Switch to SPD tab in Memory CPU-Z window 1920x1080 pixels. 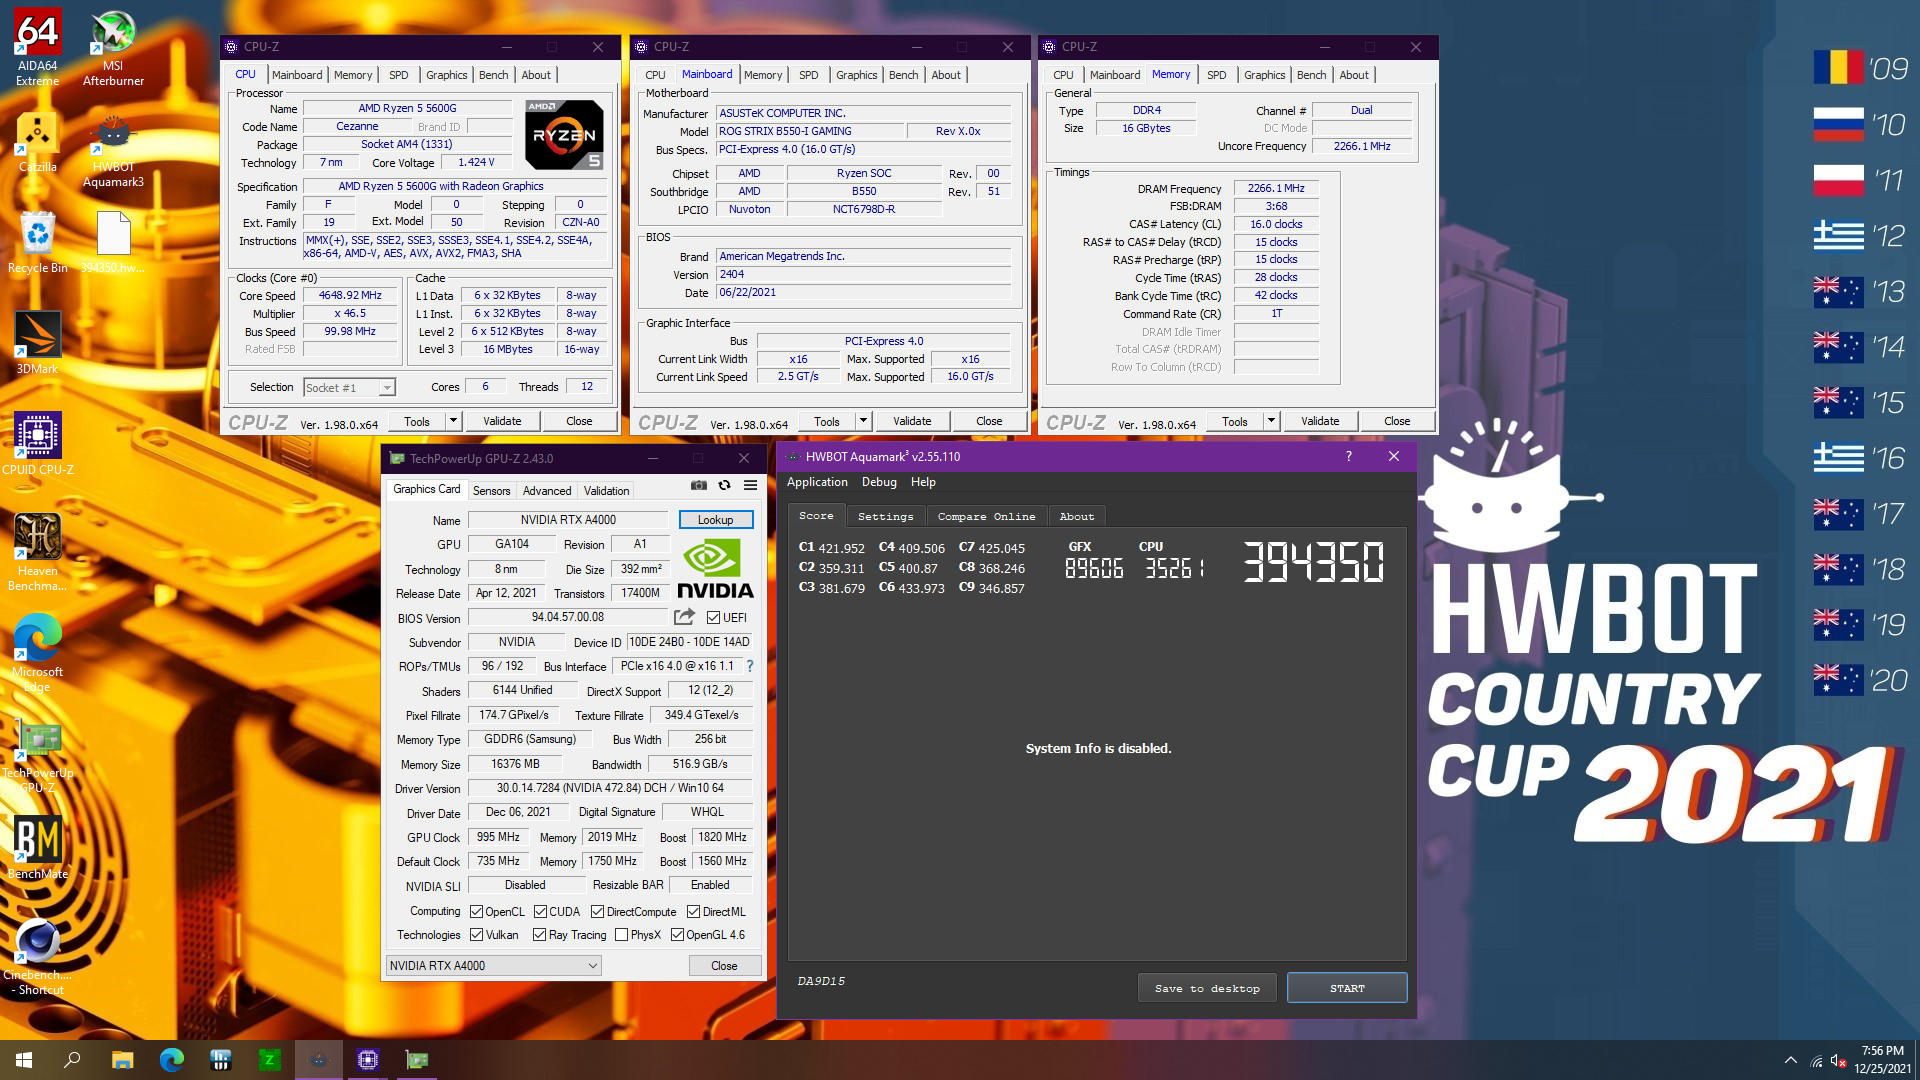[x=1216, y=75]
